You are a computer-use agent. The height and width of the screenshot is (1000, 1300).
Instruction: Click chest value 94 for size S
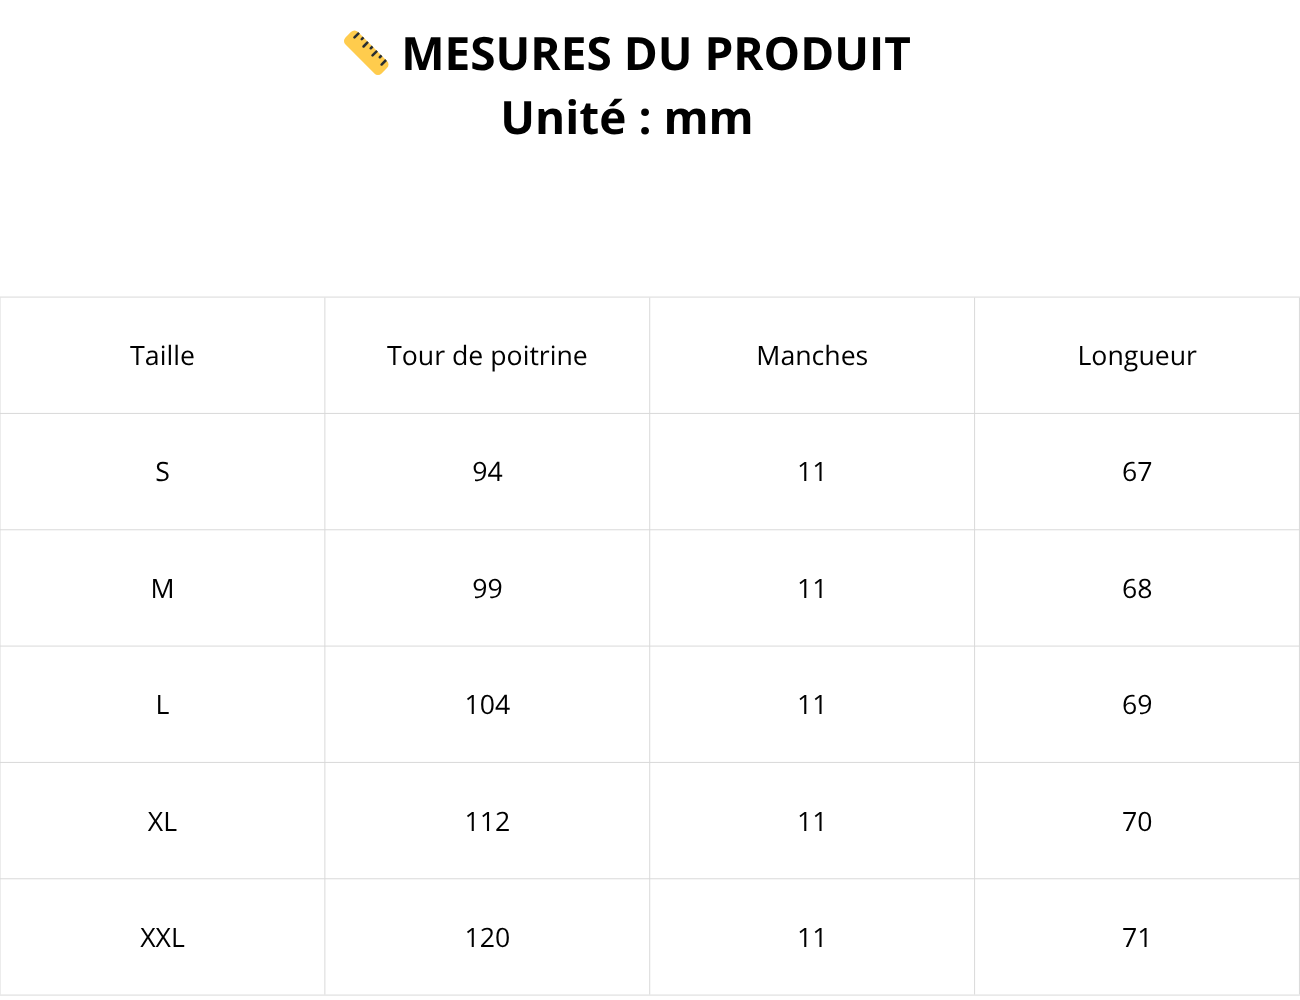coord(487,472)
